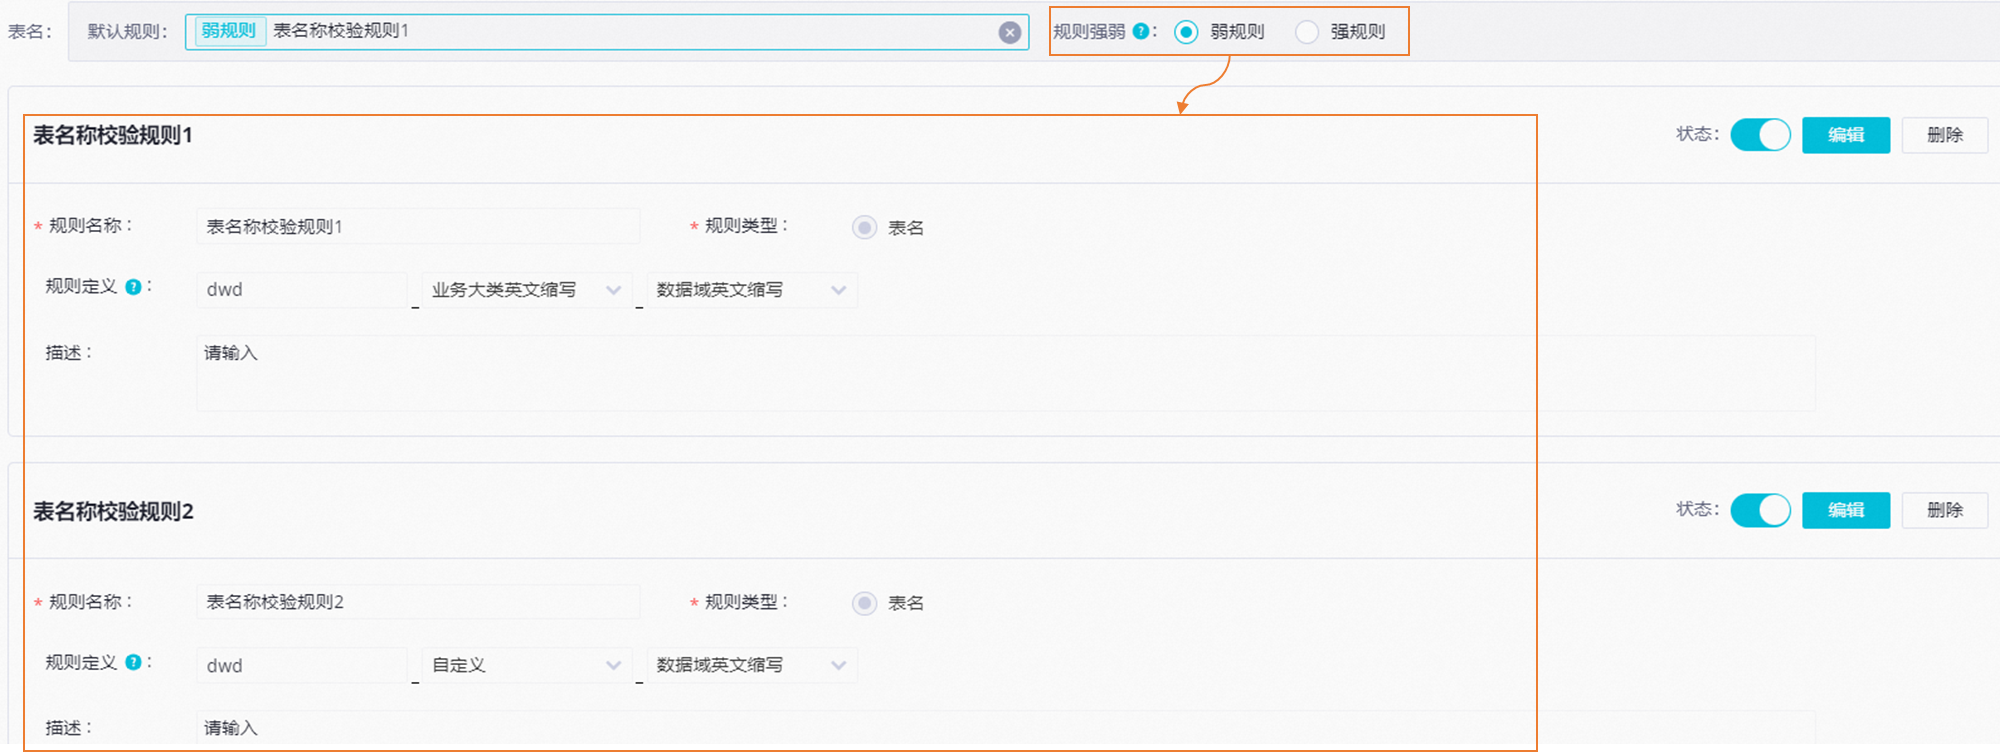Open help icon beside 规则定义 in rule 1
This screenshot has width=2000, height=752.
click(x=133, y=287)
